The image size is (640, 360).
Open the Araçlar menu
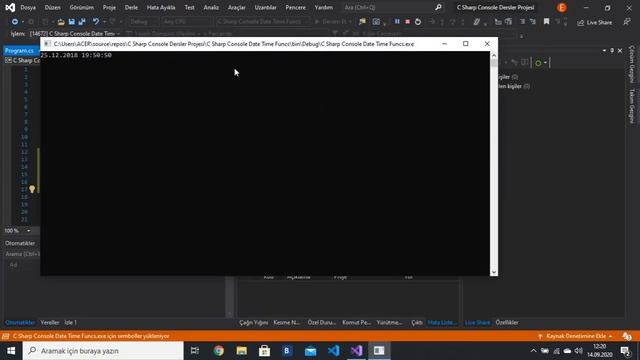tap(237, 7)
